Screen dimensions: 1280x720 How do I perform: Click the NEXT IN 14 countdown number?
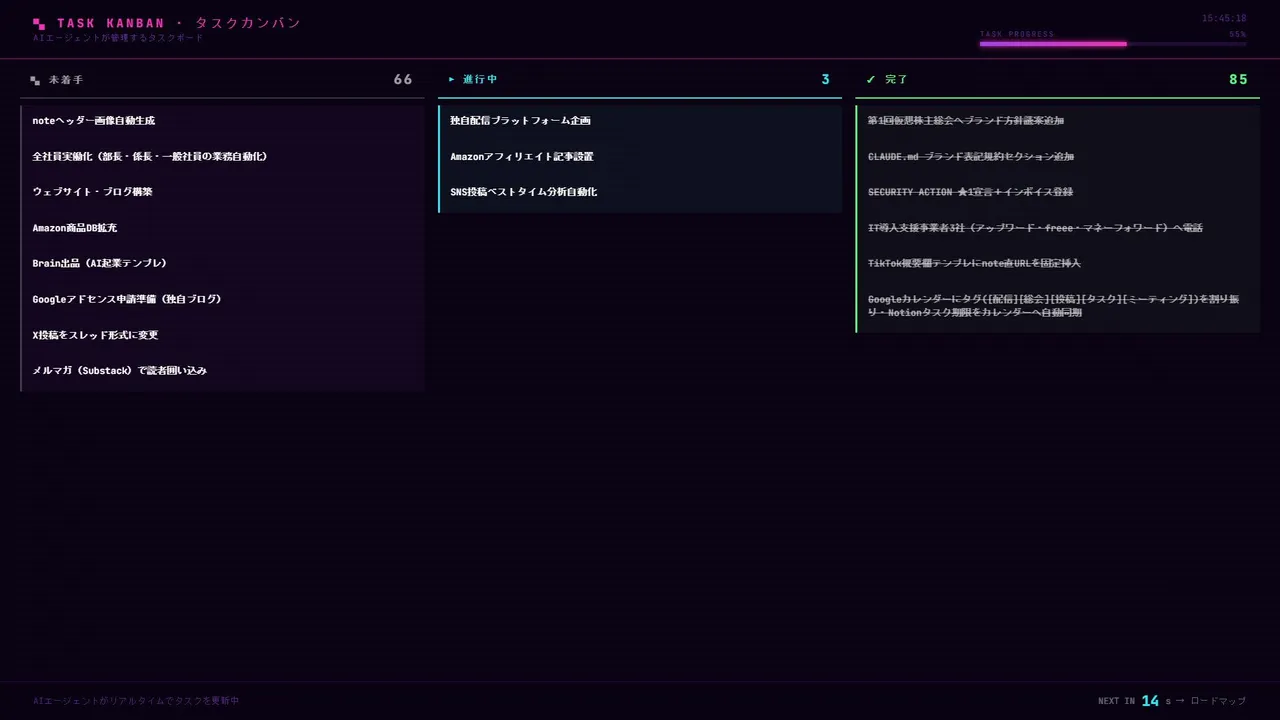pos(1151,701)
